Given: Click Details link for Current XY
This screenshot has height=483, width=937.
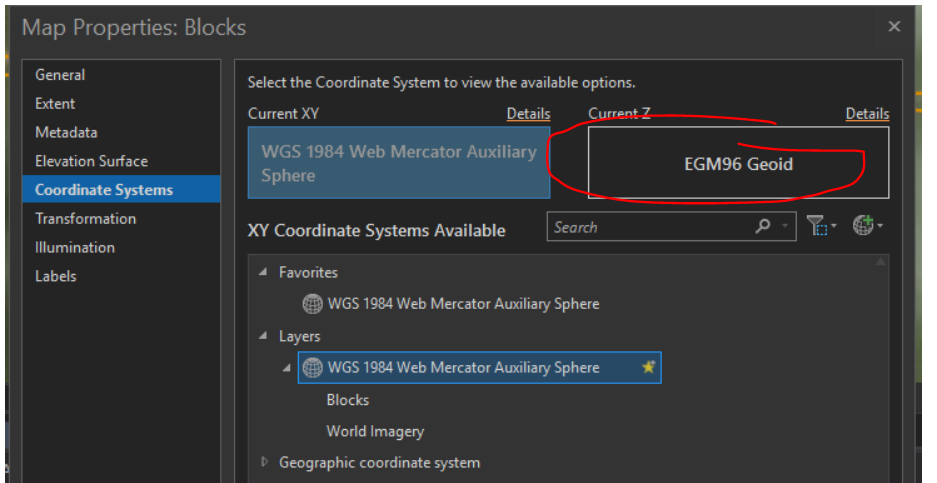Looking at the screenshot, I should [x=528, y=114].
